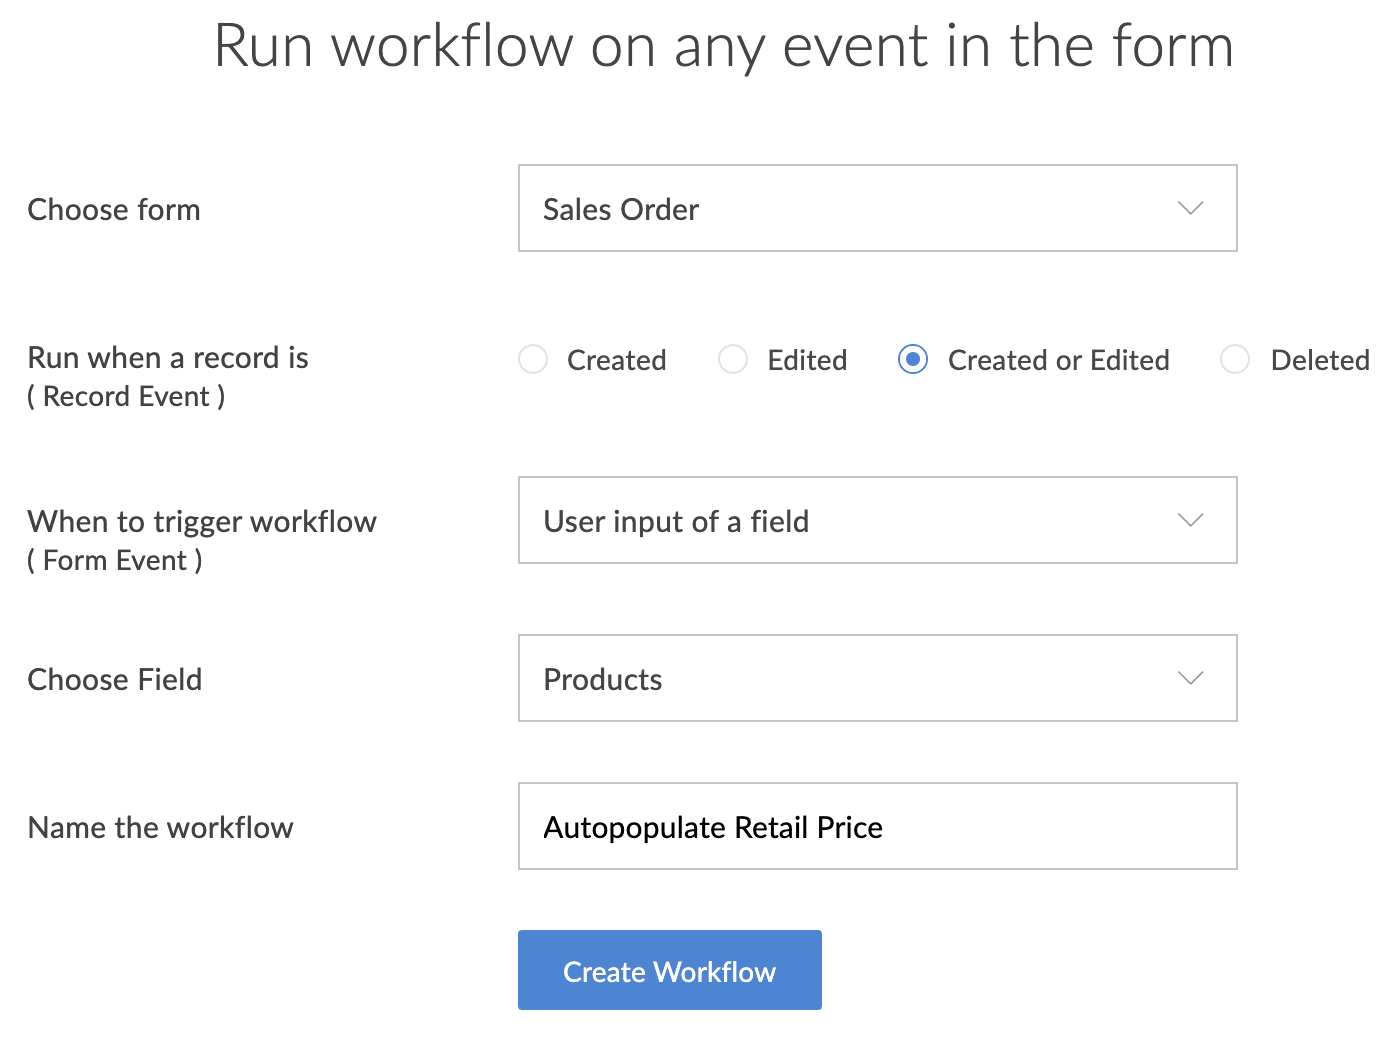Screen dimensions: 1394x1040
Task: Click the "Run when a record is" label
Action: (x=168, y=357)
